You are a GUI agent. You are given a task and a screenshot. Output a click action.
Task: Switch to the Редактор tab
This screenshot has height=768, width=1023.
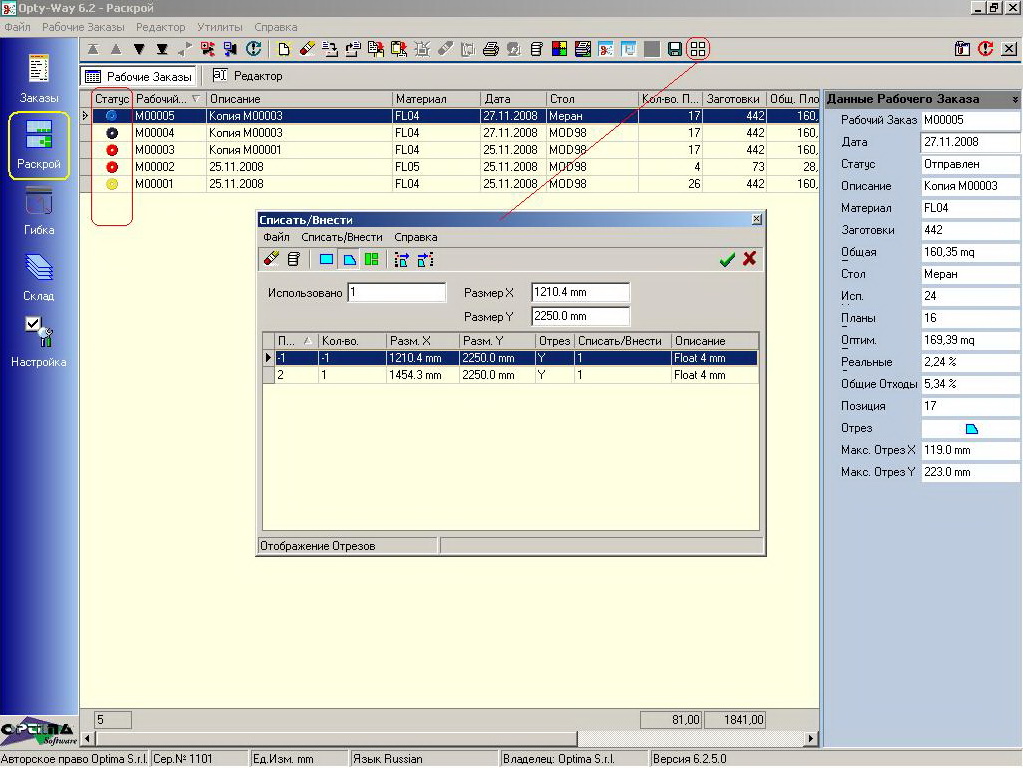(x=248, y=76)
